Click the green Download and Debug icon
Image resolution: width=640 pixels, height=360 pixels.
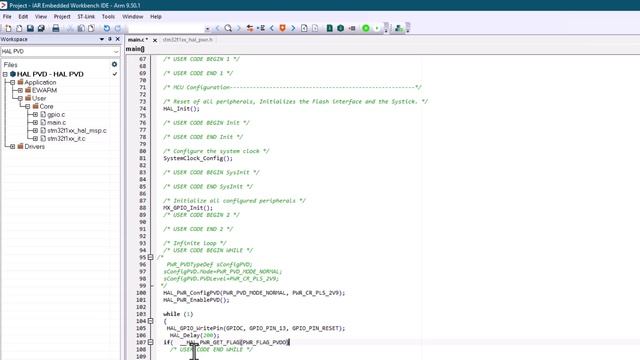click(x=366, y=28)
